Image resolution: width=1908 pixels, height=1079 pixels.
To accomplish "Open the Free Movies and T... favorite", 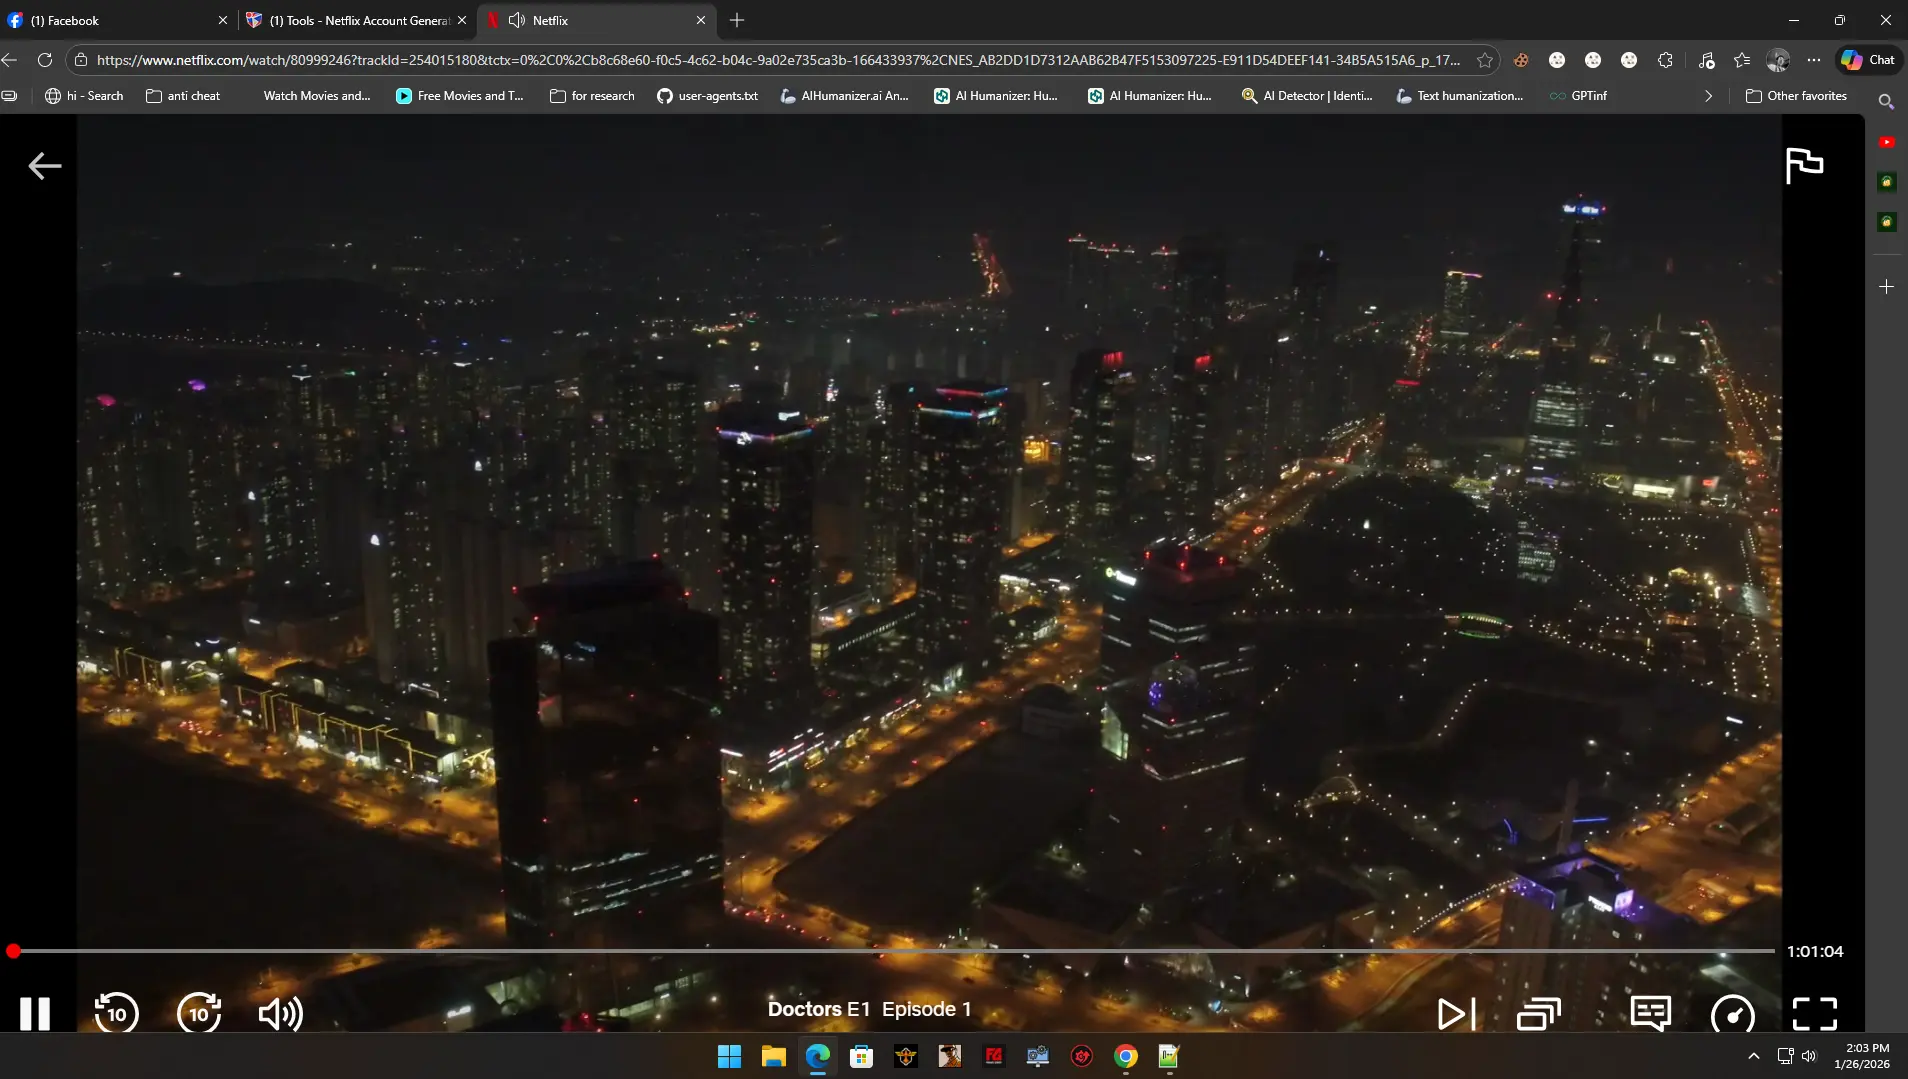I will point(460,96).
